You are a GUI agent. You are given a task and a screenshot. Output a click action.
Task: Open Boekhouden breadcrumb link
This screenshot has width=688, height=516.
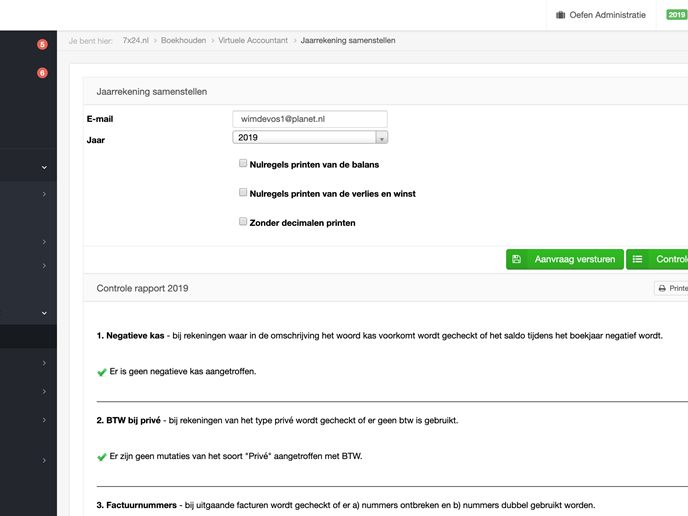tap(183, 40)
